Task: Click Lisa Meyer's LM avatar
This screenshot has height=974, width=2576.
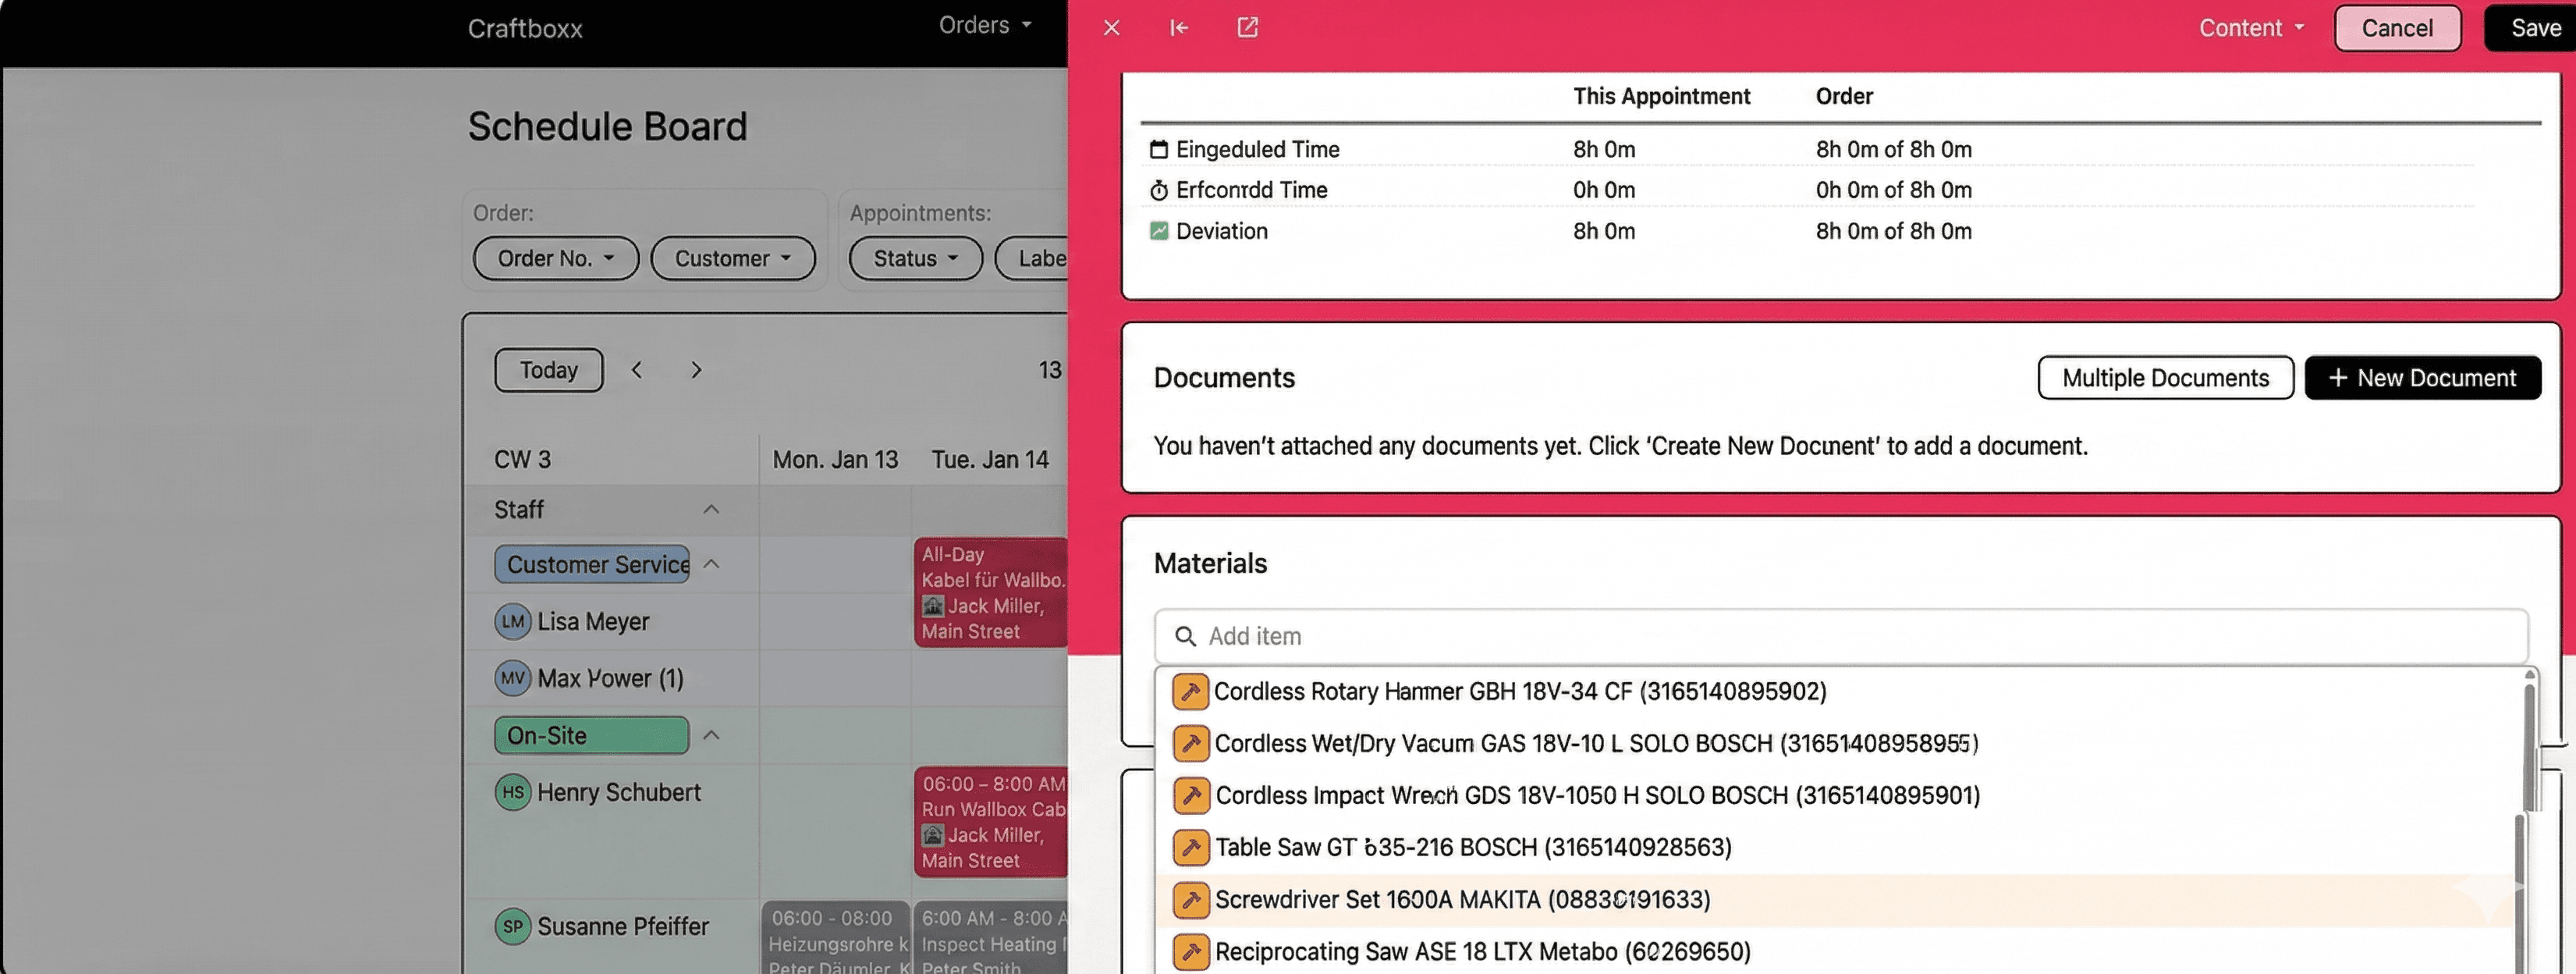Action: pos(512,622)
